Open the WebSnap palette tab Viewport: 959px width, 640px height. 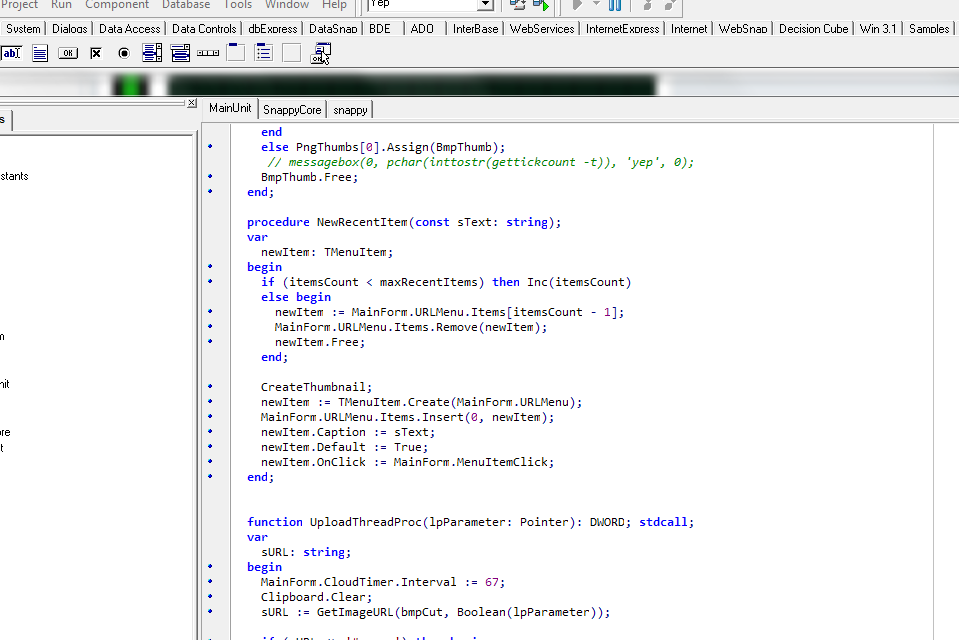click(743, 29)
